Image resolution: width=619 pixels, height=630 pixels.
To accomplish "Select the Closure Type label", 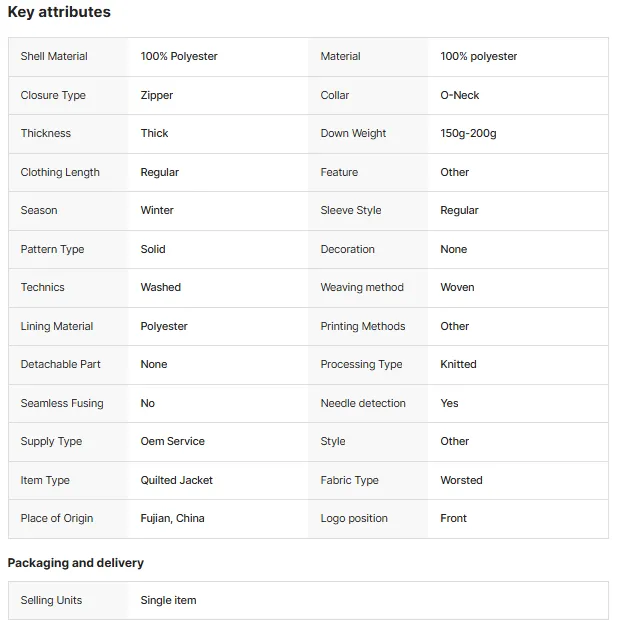I will click(53, 95).
